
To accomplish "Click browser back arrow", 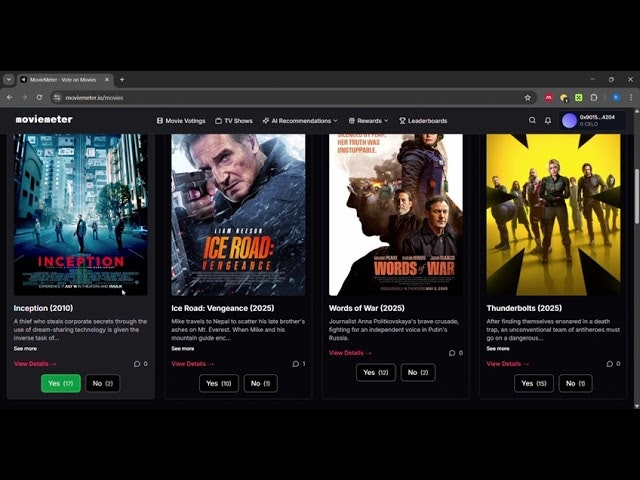I will pyautogui.click(x=9, y=98).
